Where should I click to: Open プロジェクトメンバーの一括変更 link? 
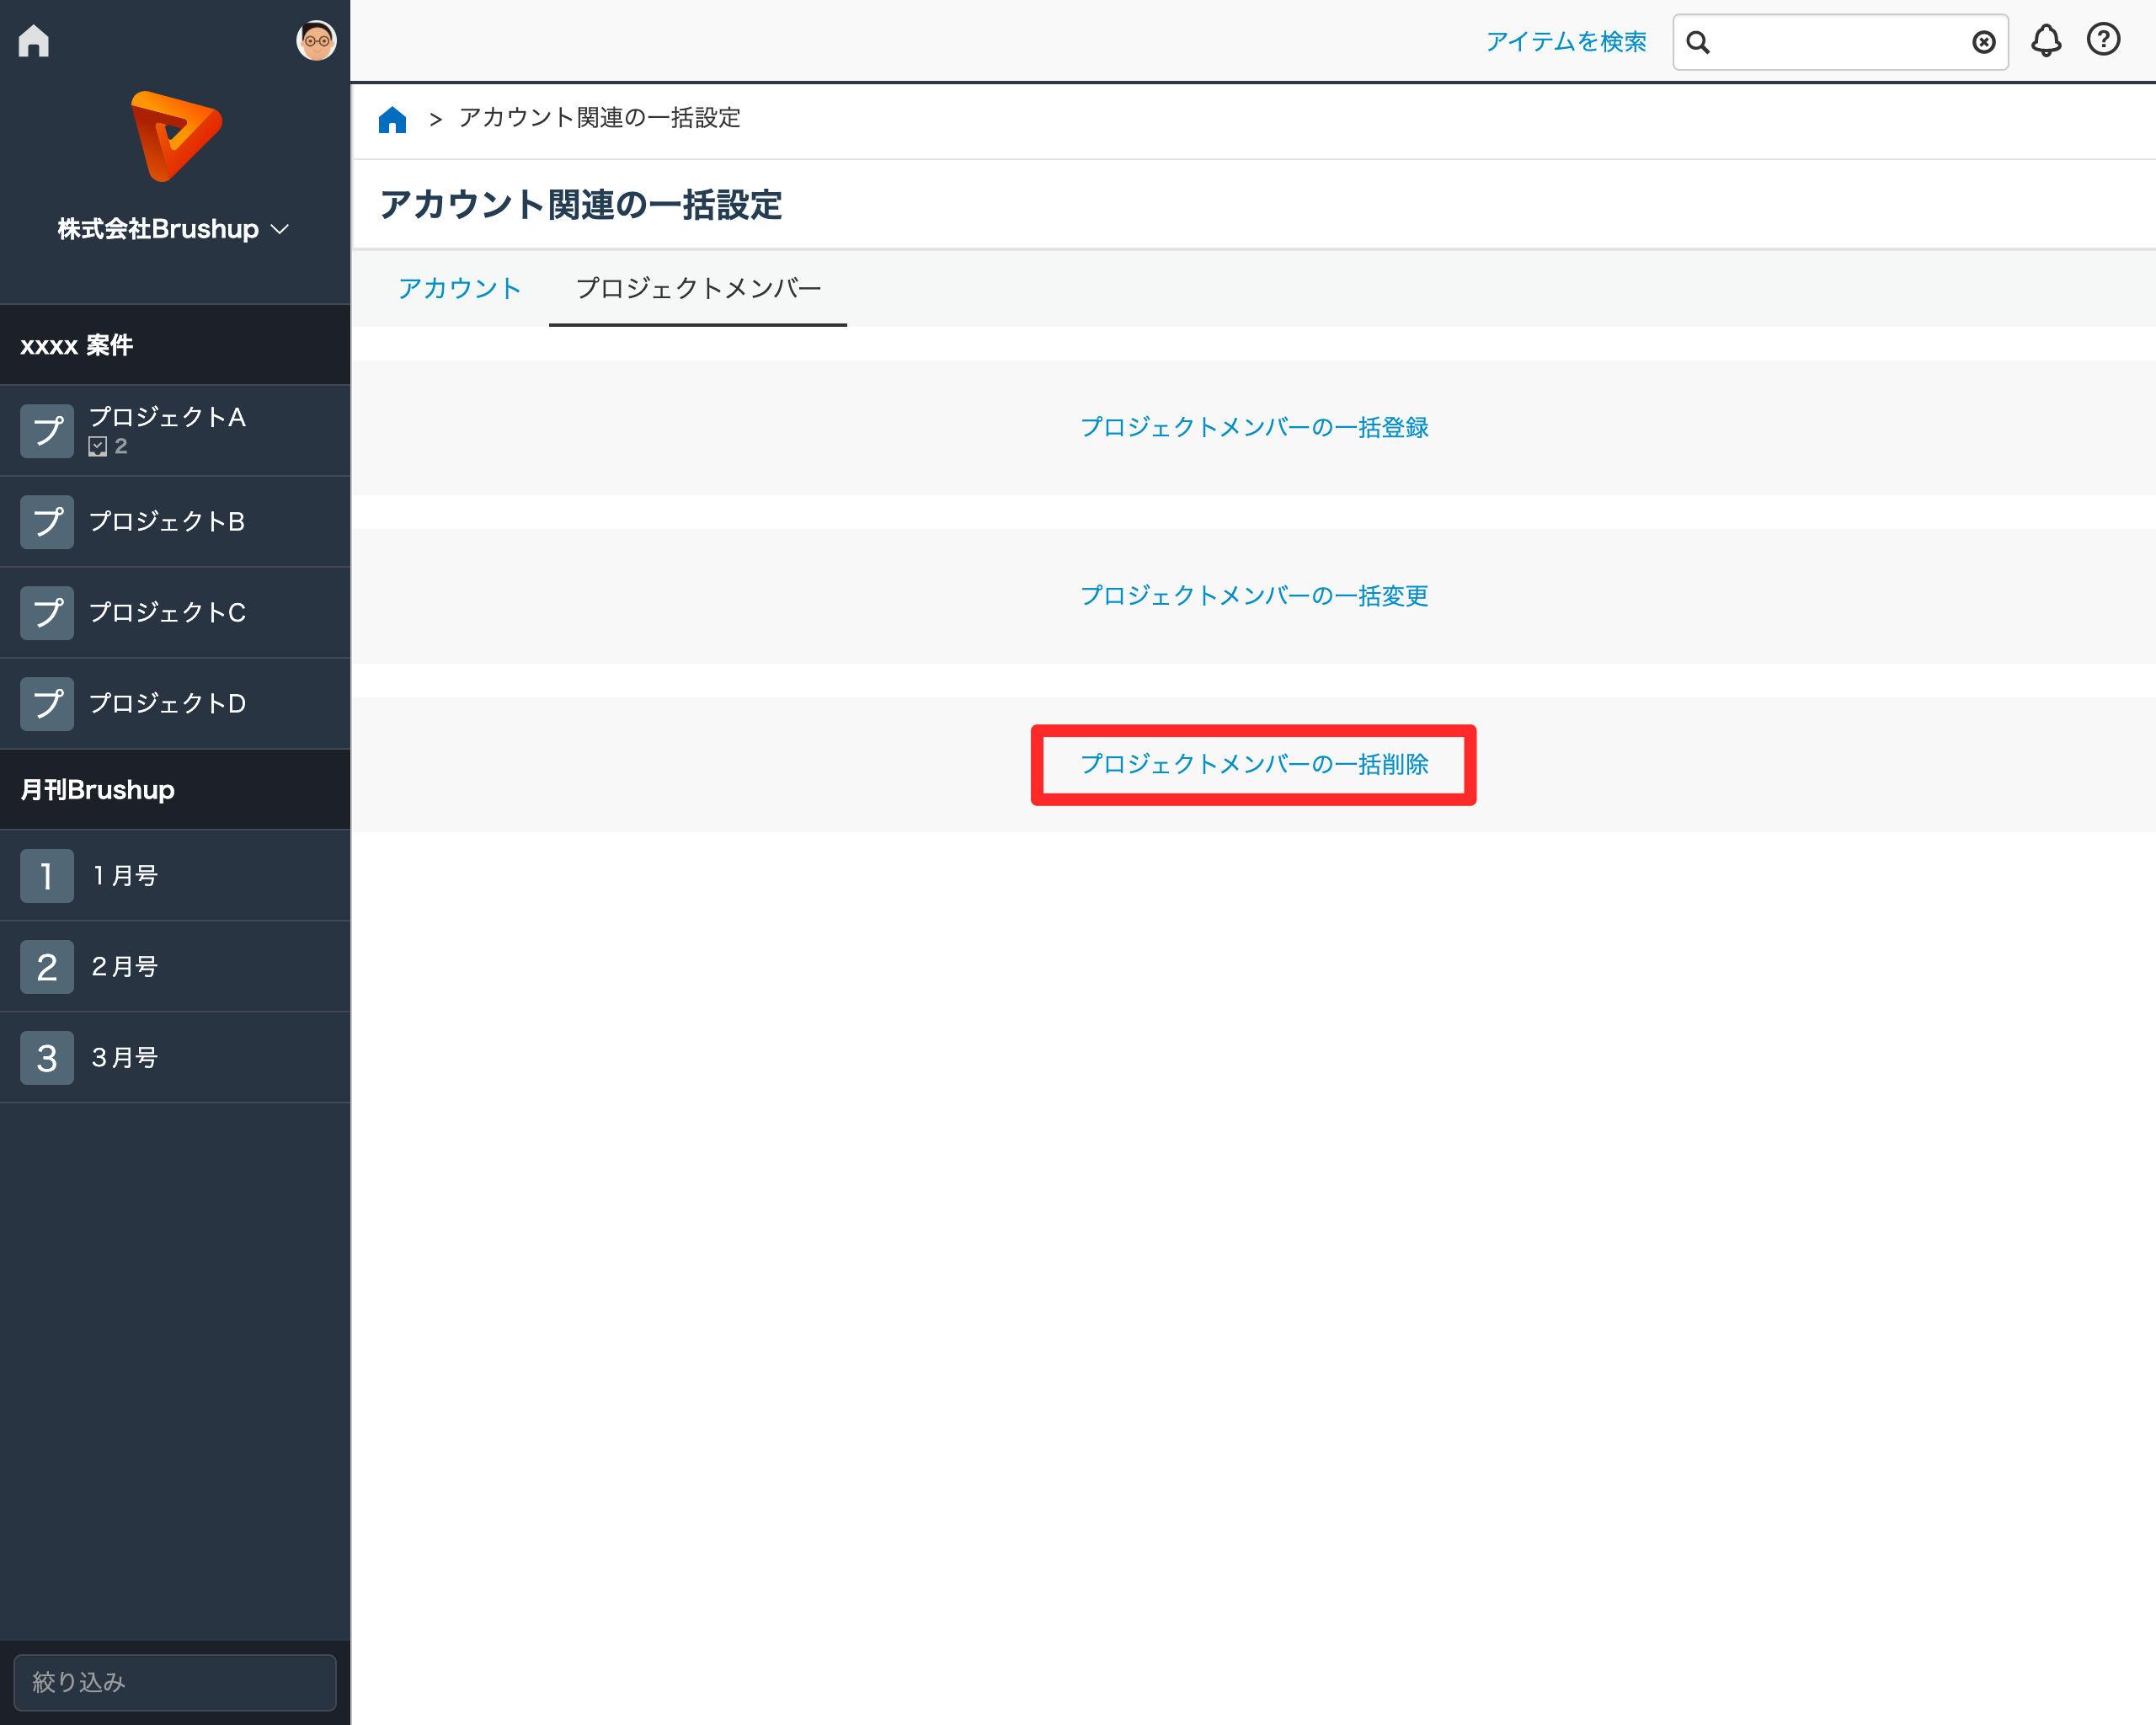[1254, 596]
